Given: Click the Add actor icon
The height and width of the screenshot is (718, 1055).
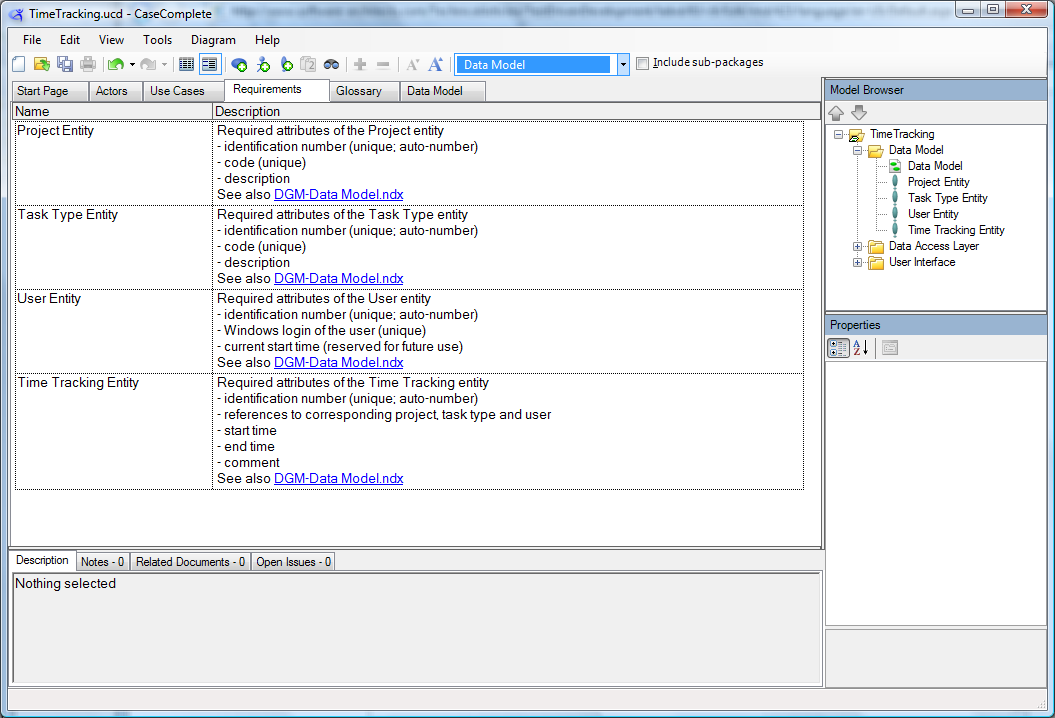Looking at the screenshot, I should (x=263, y=65).
